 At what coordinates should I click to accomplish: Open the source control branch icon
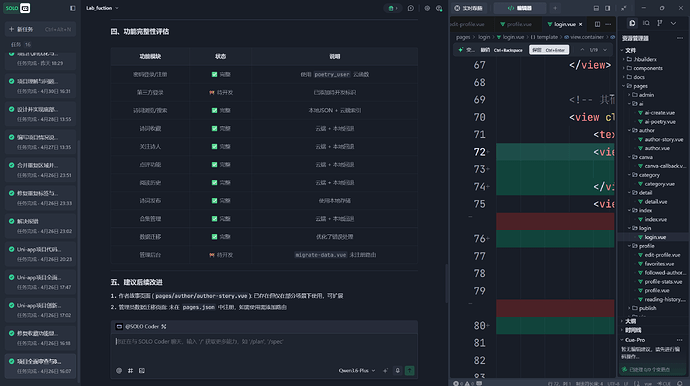(x=660, y=23)
